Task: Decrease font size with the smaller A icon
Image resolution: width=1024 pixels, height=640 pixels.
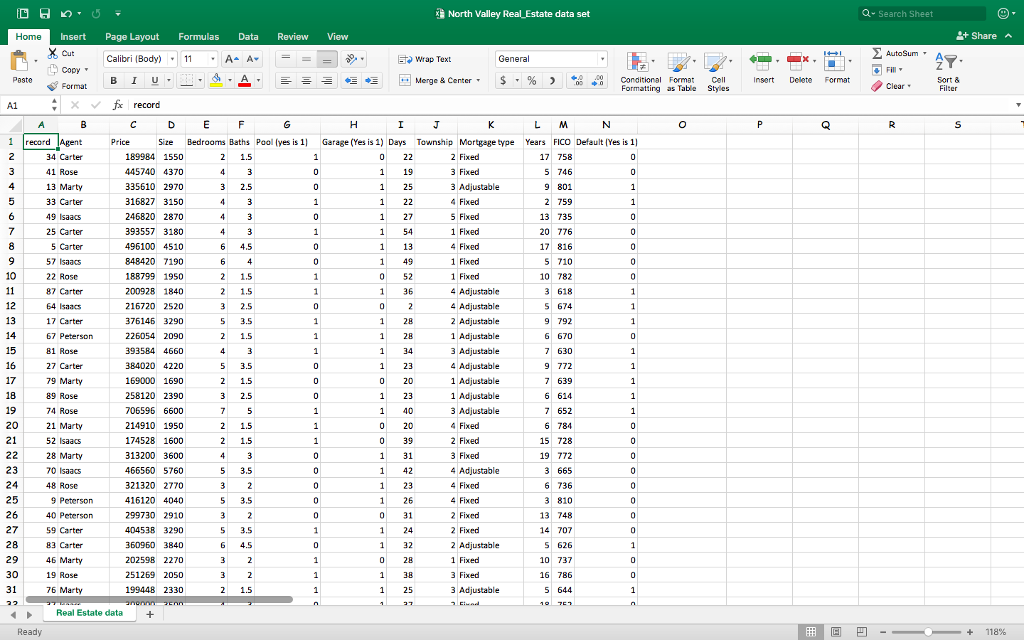Action: tap(253, 59)
